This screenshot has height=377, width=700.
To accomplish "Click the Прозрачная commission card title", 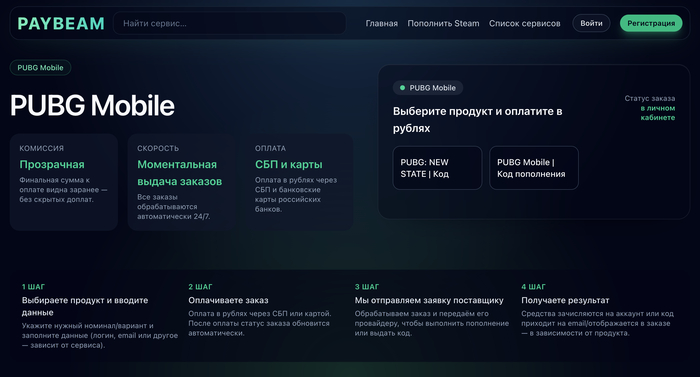I will [52, 164].
